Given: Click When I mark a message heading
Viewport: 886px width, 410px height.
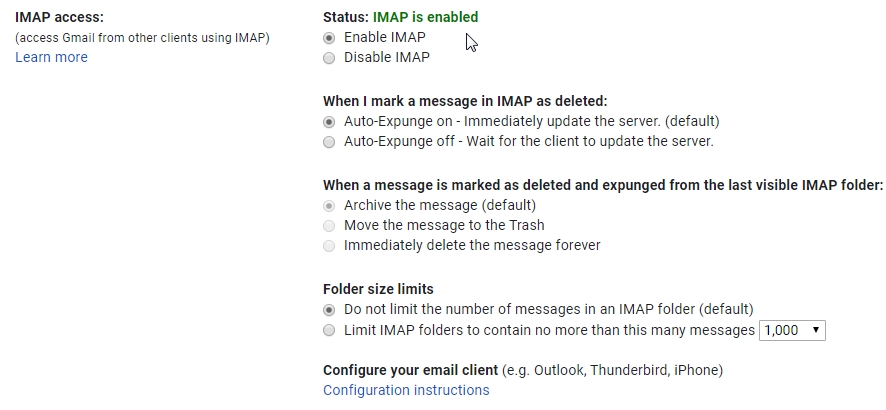Looking at the screenshot, I should pyautogui.click(x=465, y=102).
